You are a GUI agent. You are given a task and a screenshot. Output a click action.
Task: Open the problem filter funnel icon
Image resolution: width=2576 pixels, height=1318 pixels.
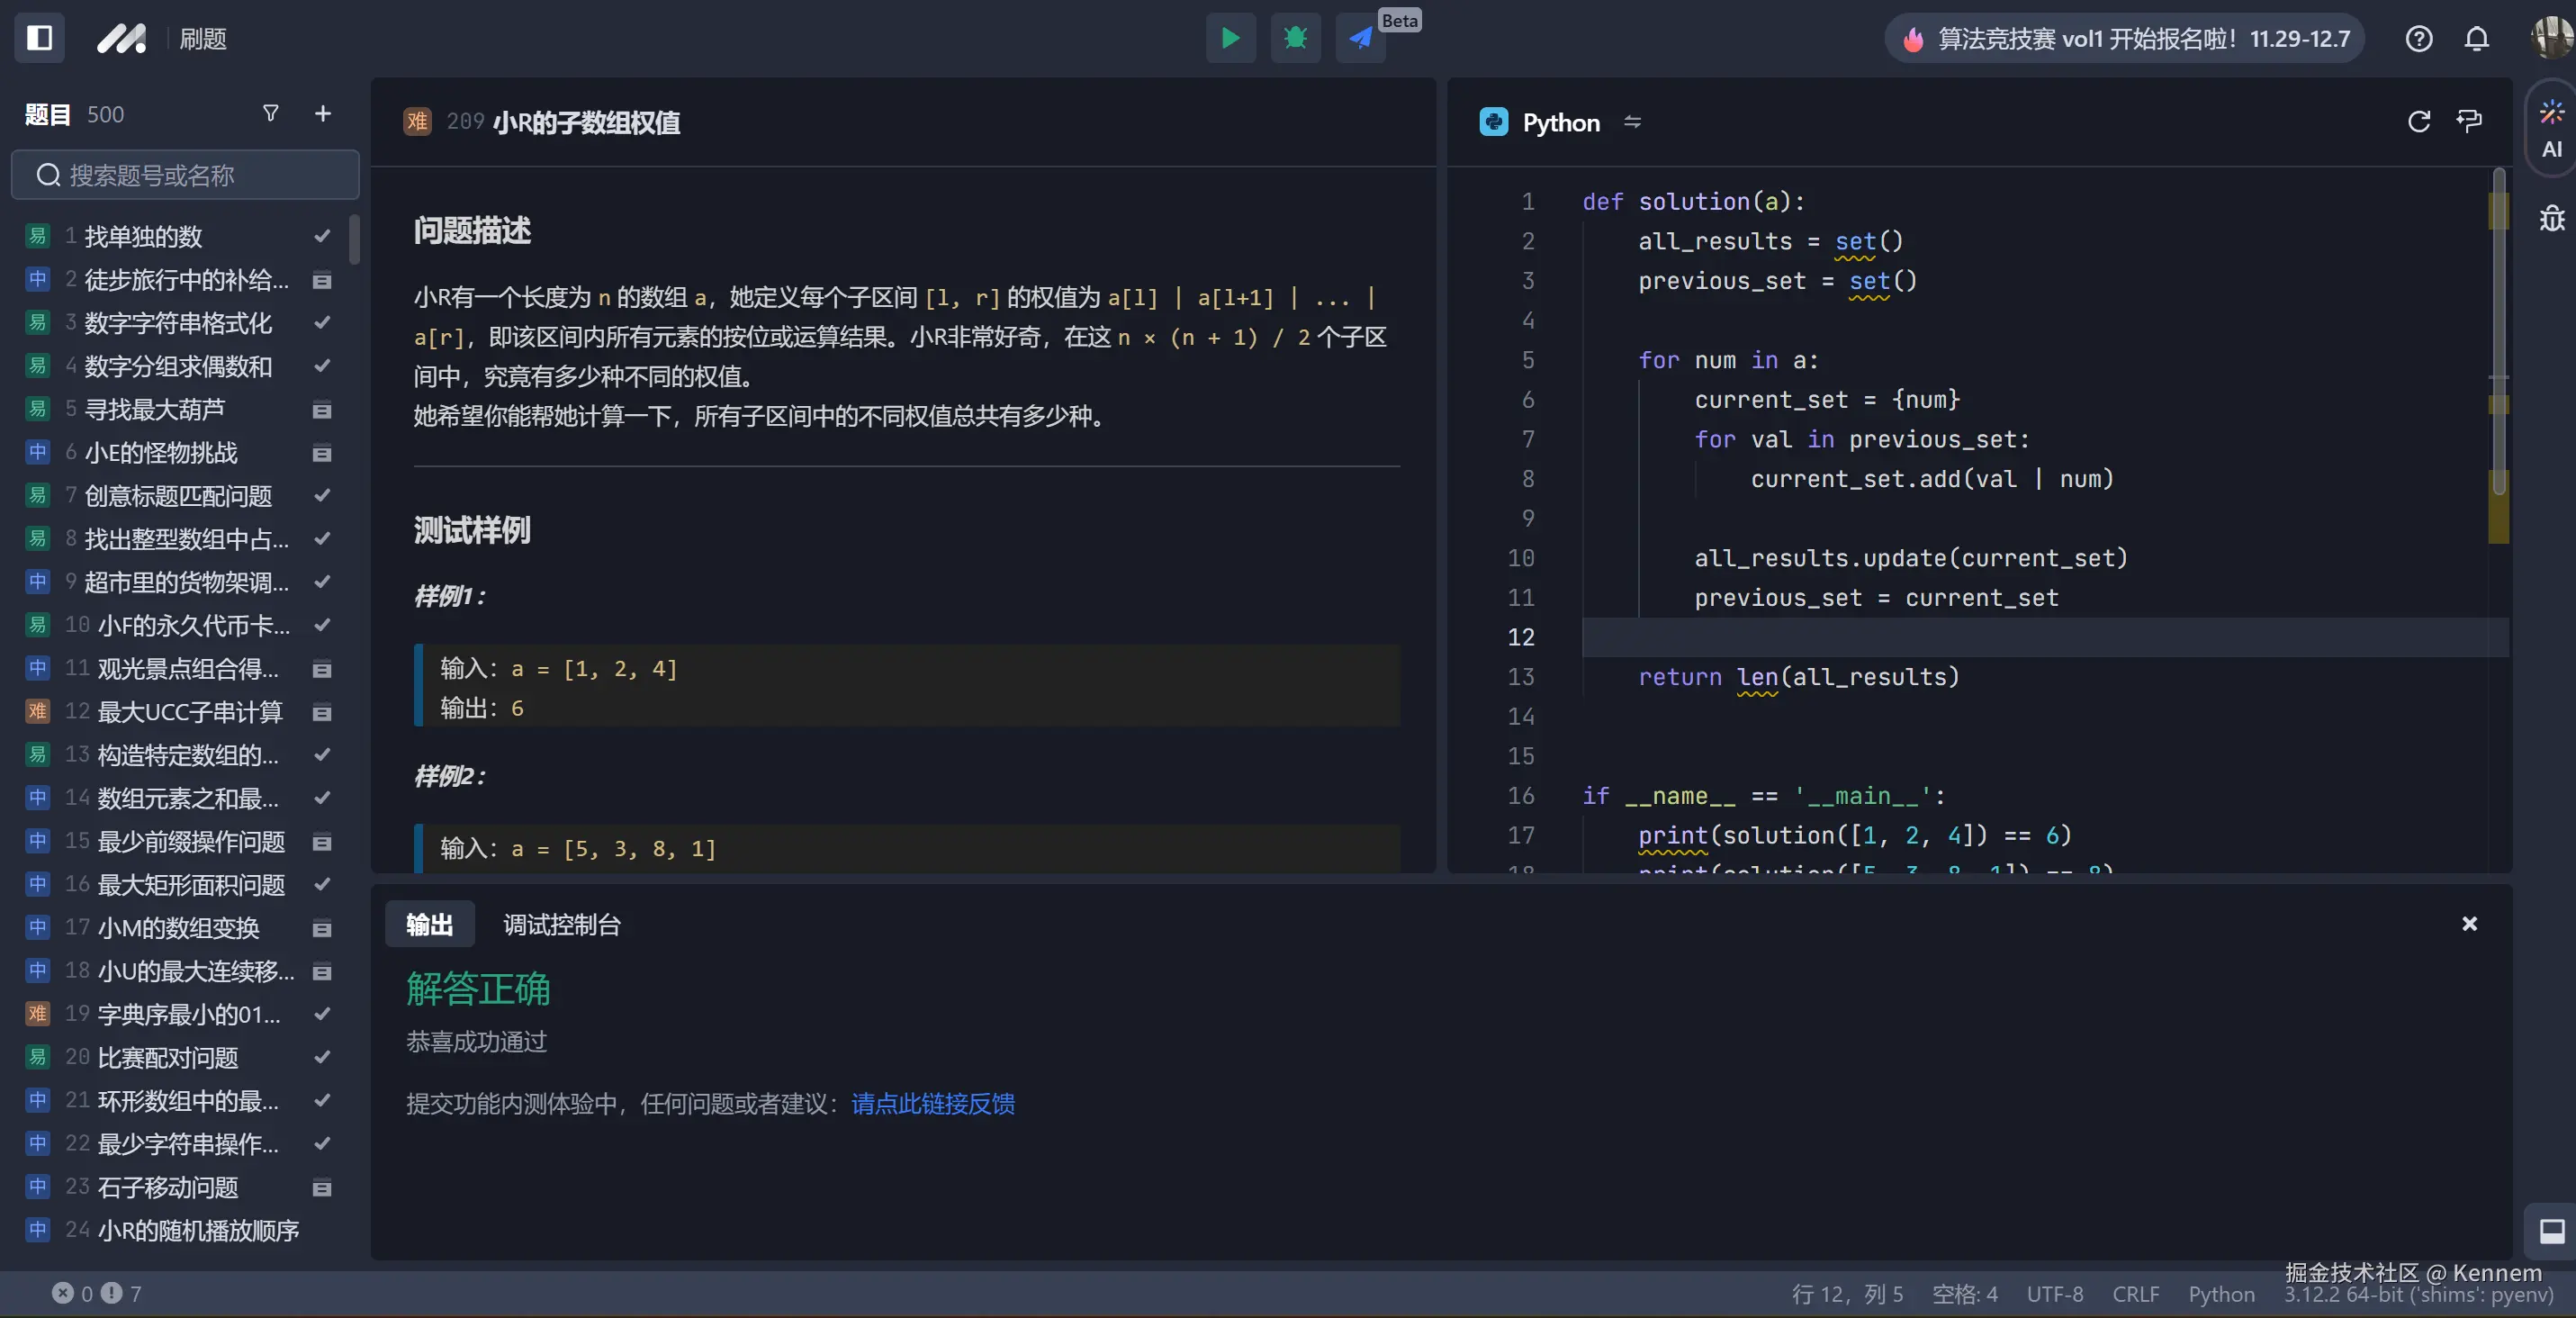[270, 114]
